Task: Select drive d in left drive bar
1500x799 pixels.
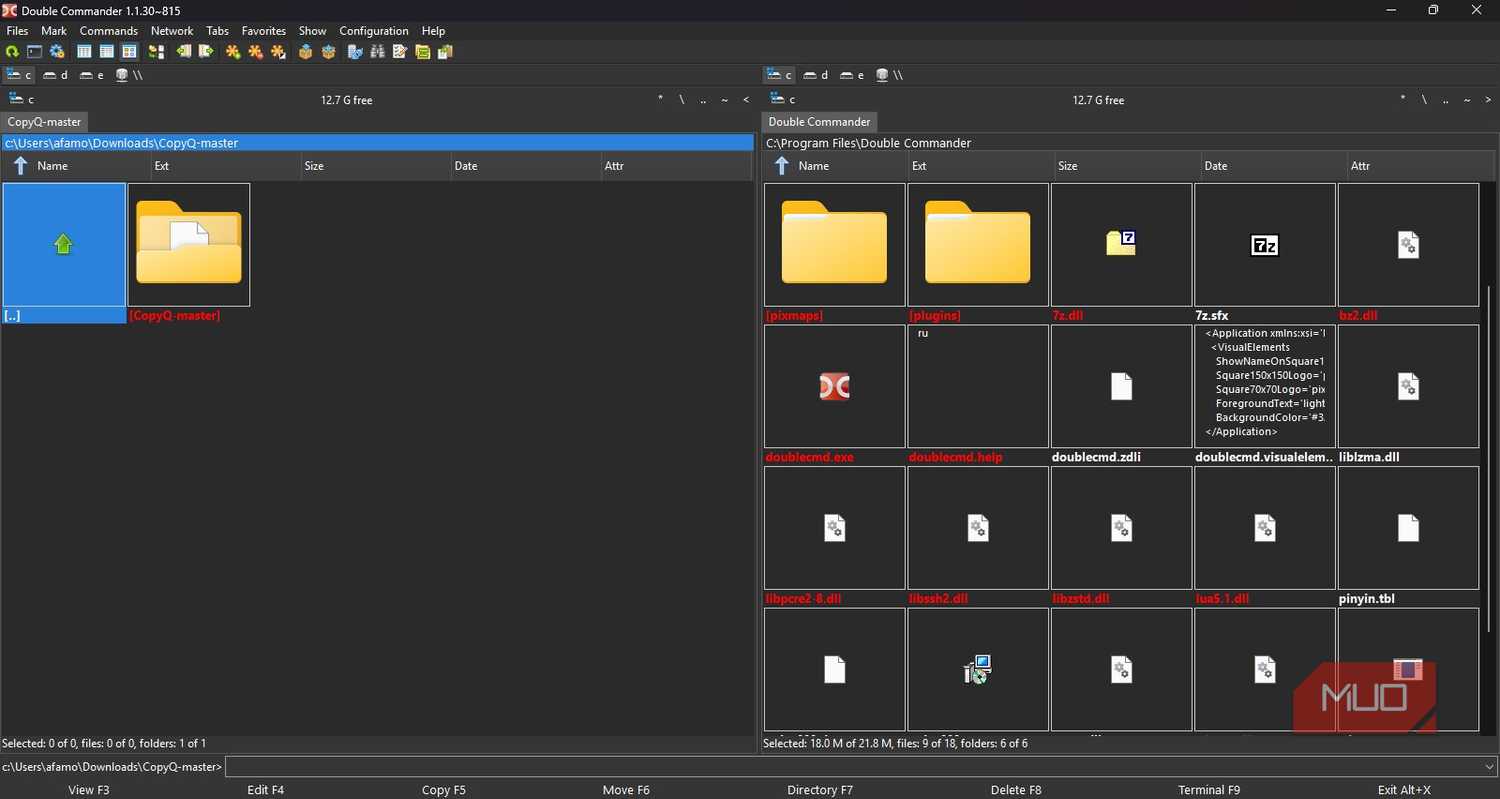Action: [55, 75]
